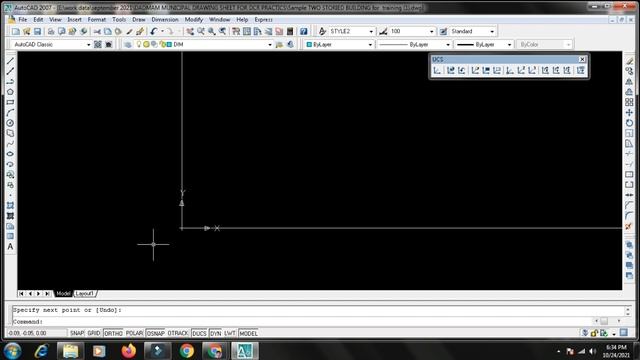Toggle POLAR tracking in status bar
The width and height of the screenshot is (640, 360).
tap(134, 333)
